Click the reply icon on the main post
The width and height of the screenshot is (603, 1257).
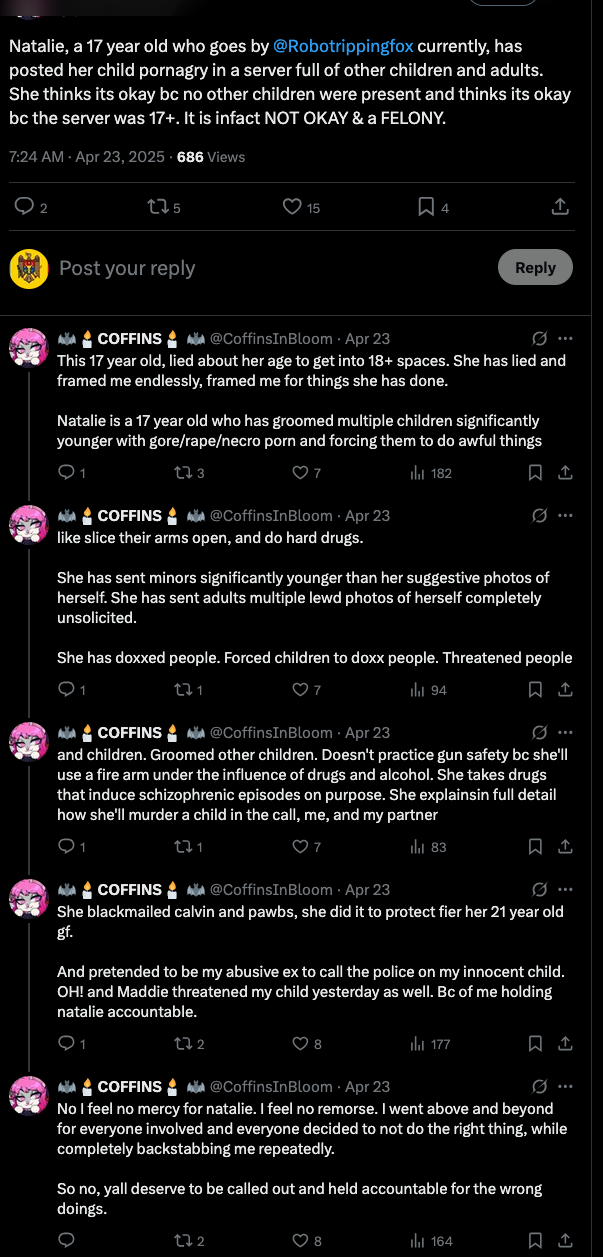point(25,207)
